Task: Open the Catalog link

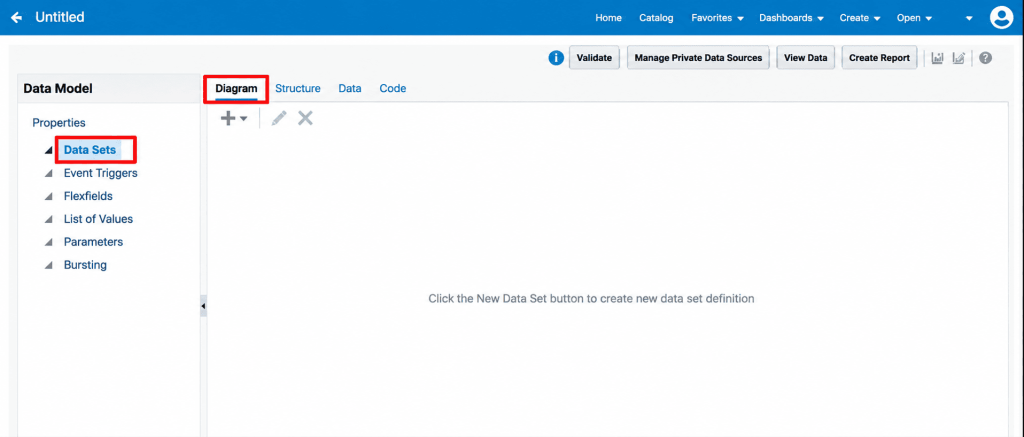Action: pos(656,18)
